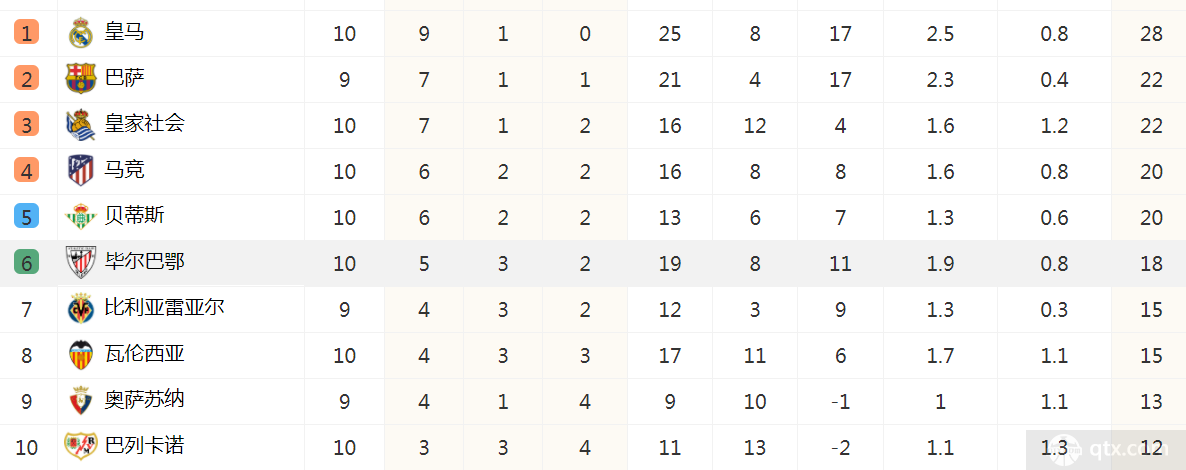Click the Real Madrid crest icon

pos(80,33)
